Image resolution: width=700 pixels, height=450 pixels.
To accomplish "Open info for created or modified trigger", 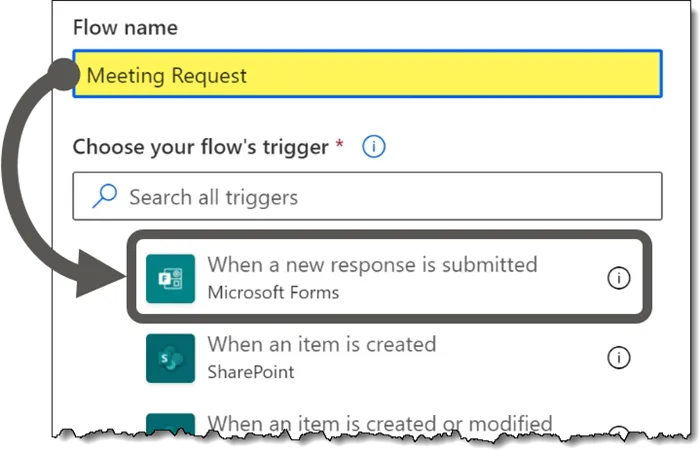I will click(619, 432).
